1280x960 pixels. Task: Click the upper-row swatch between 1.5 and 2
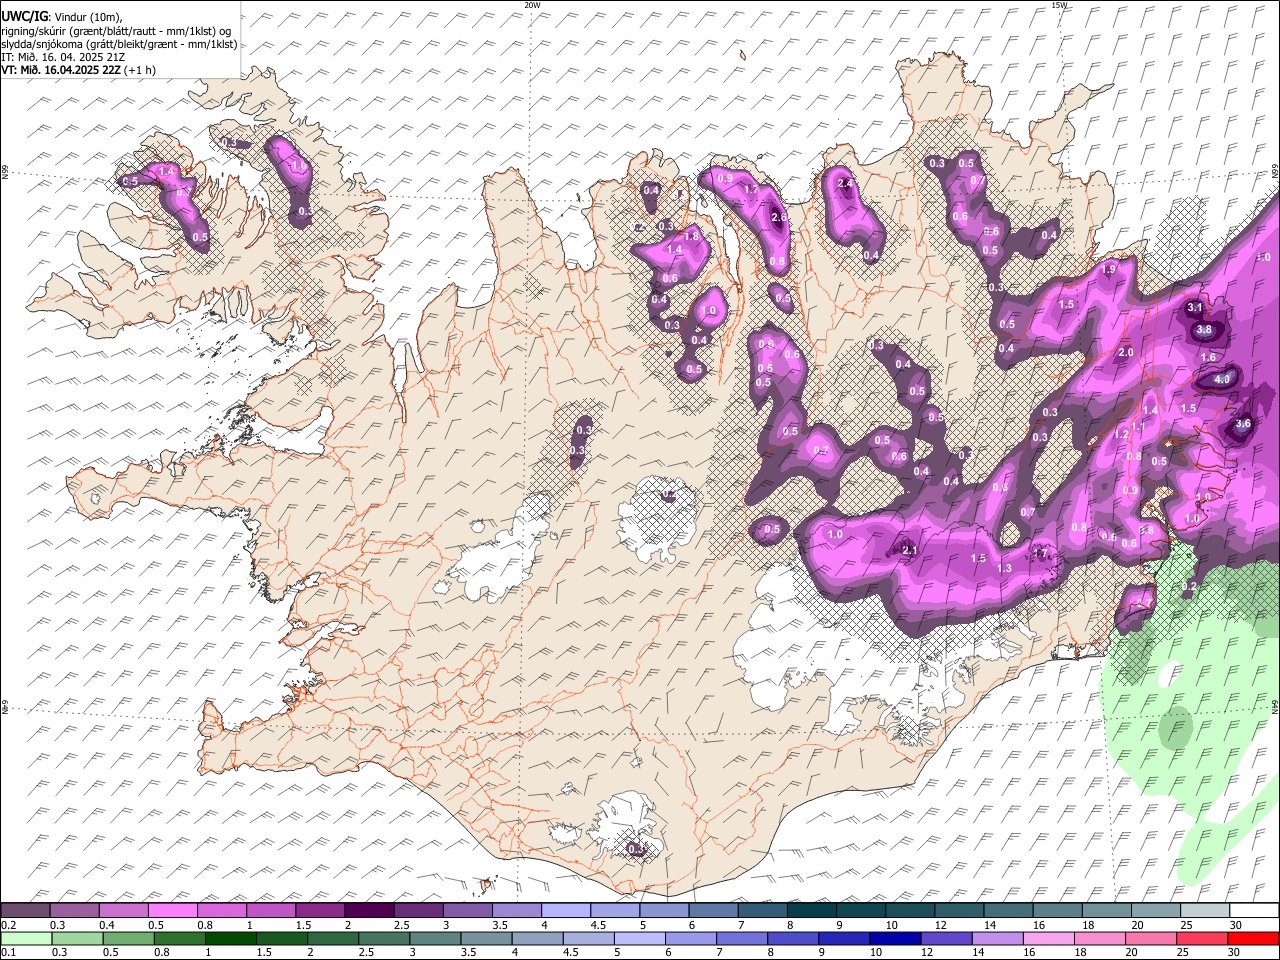pos(319,911)
